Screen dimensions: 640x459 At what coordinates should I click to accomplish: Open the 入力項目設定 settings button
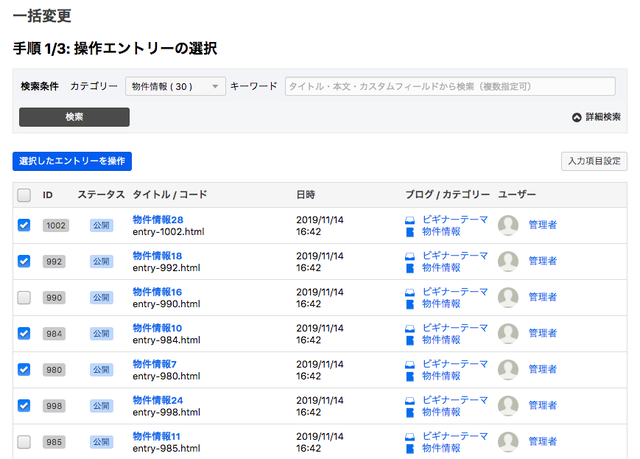[x=594, y=161]
